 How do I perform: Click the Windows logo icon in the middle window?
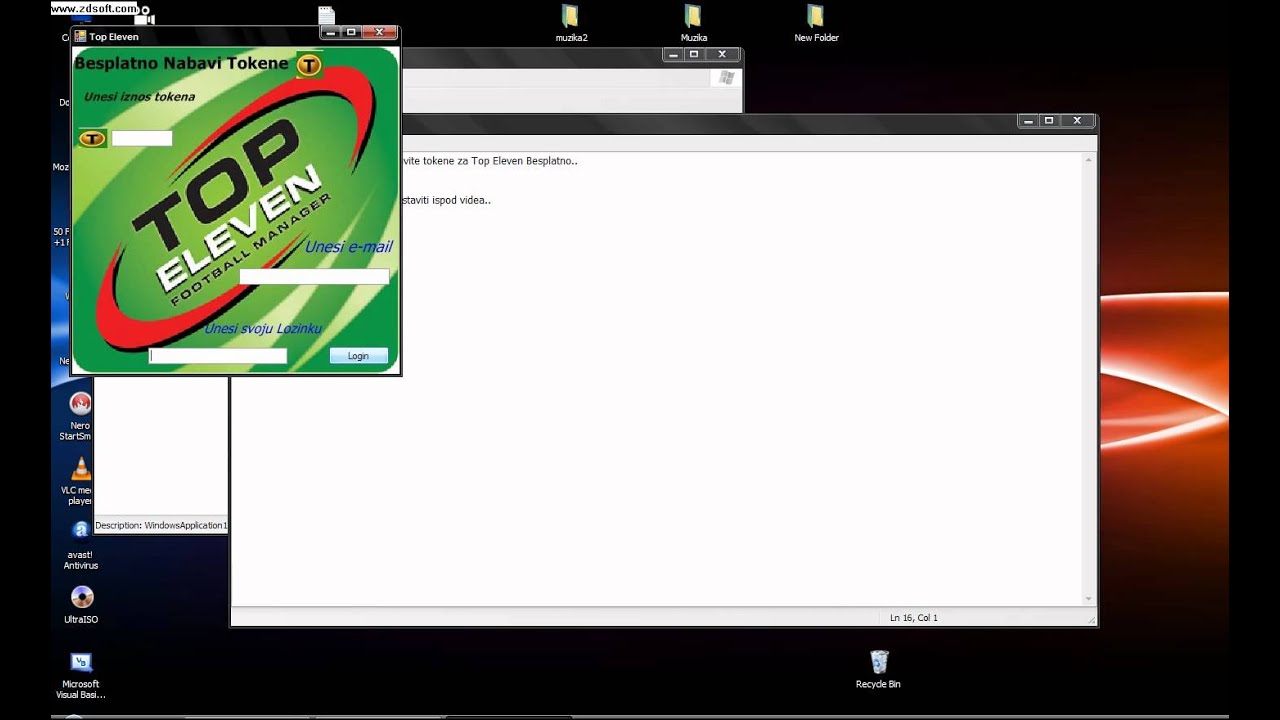pyautogui.click(x=726, y=78)
